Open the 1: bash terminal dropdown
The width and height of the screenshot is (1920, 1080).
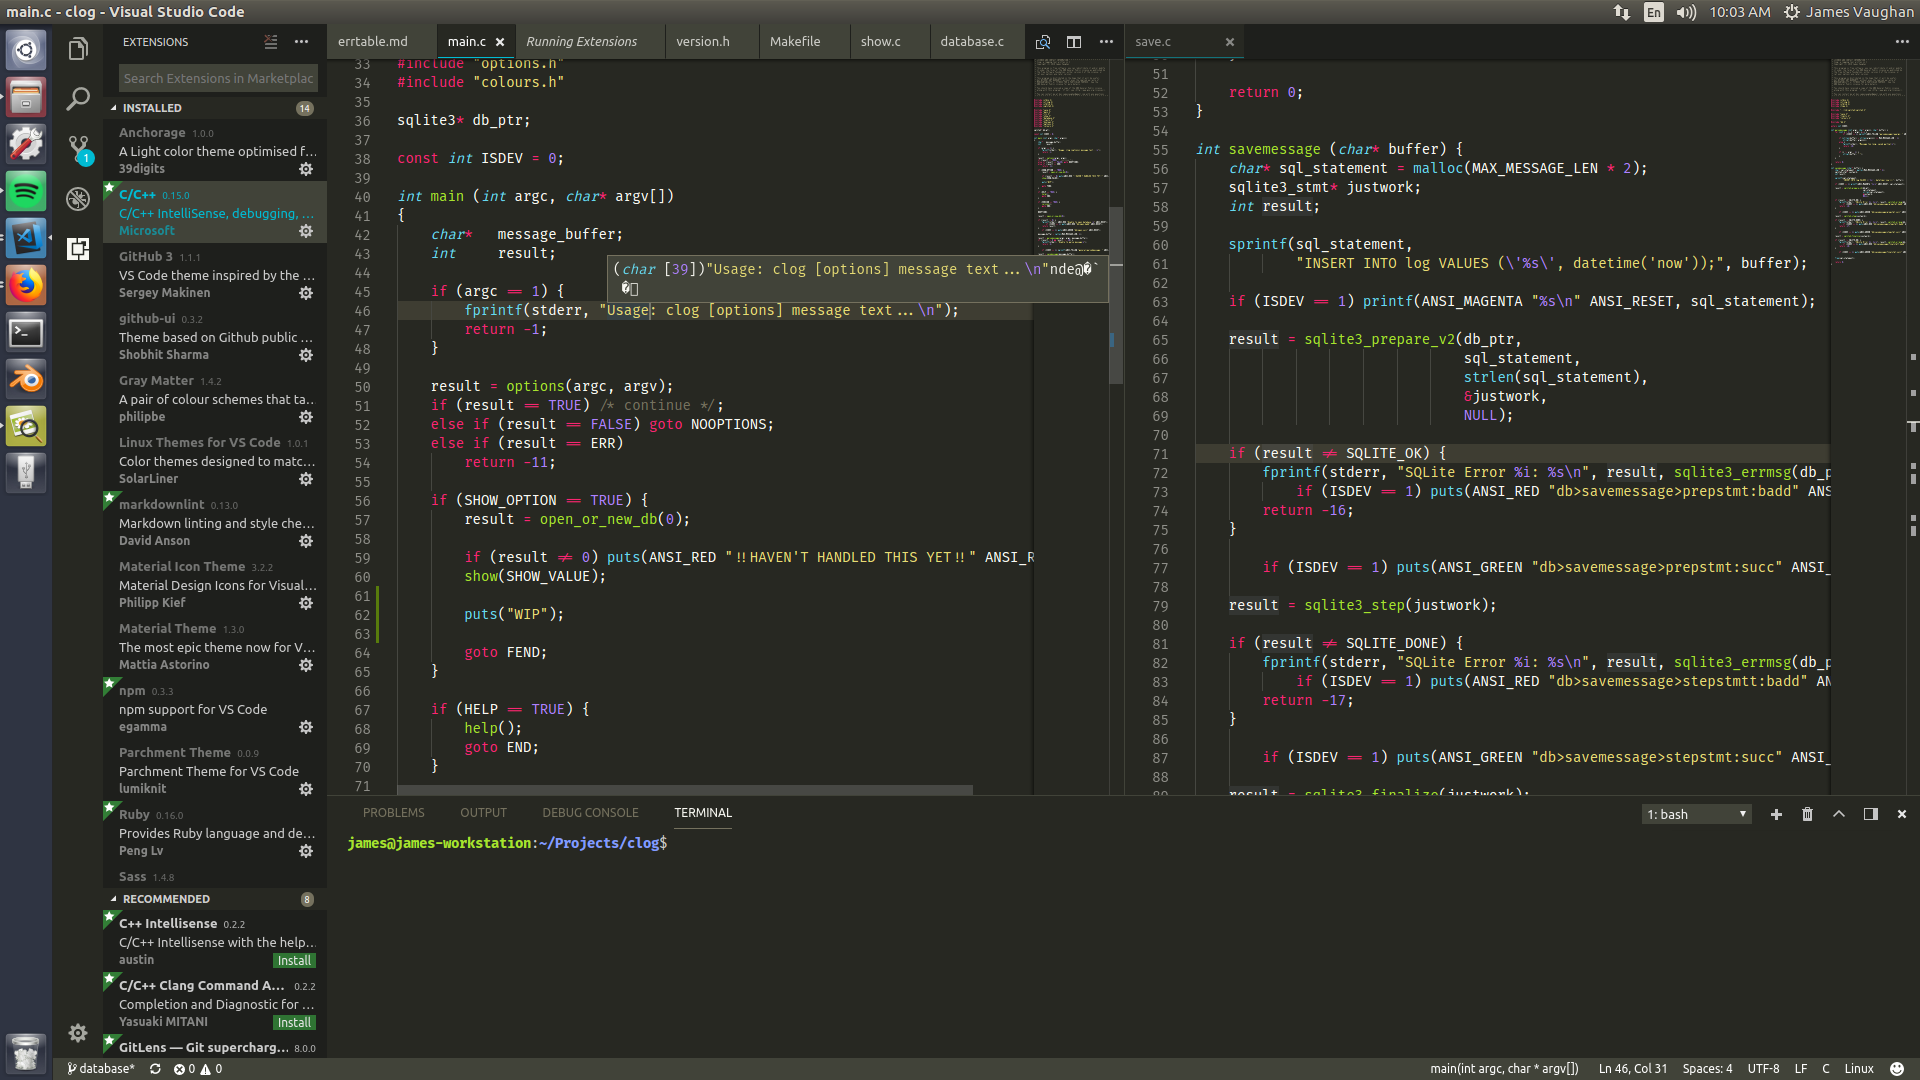[1696, 814]
